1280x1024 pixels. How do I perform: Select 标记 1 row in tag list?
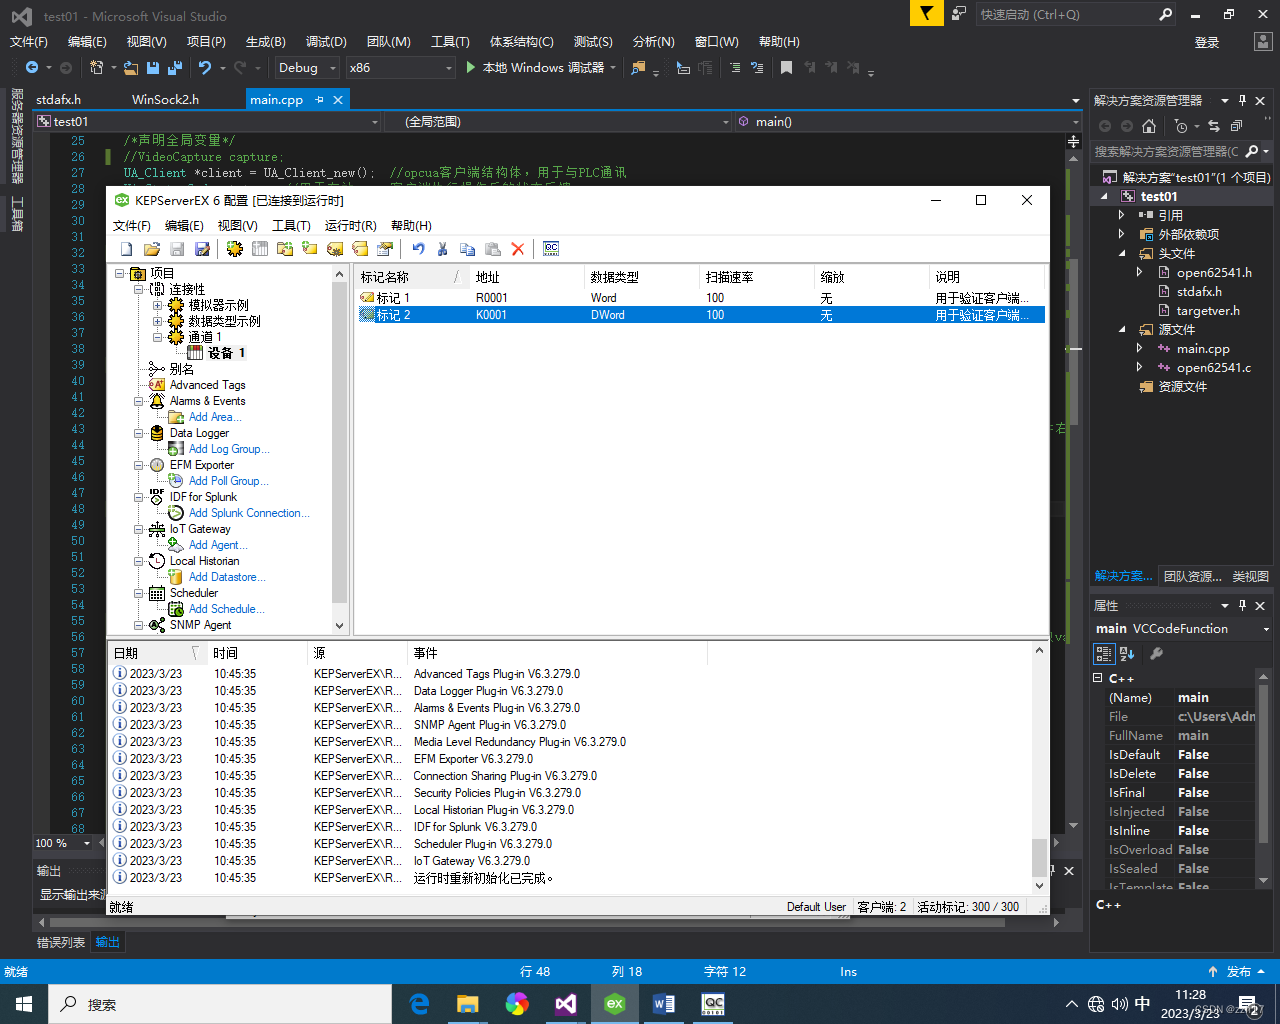click(701, 298)
